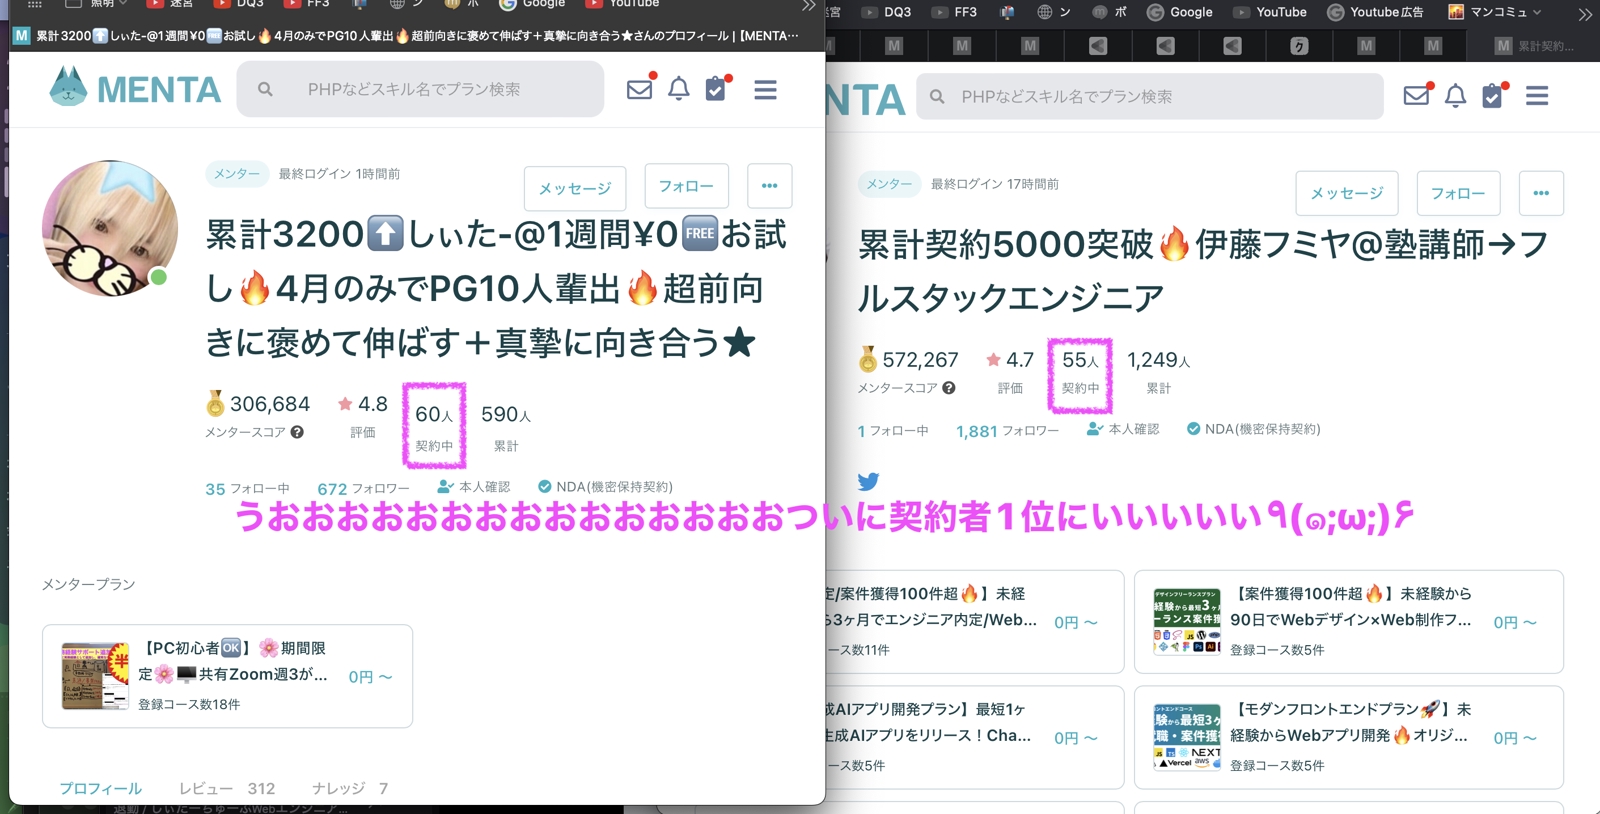Image resolution: width=1600 pixels, height=814 pixels.
Task: Open 1,881 フォロワー list
Action: [1007, 431]
